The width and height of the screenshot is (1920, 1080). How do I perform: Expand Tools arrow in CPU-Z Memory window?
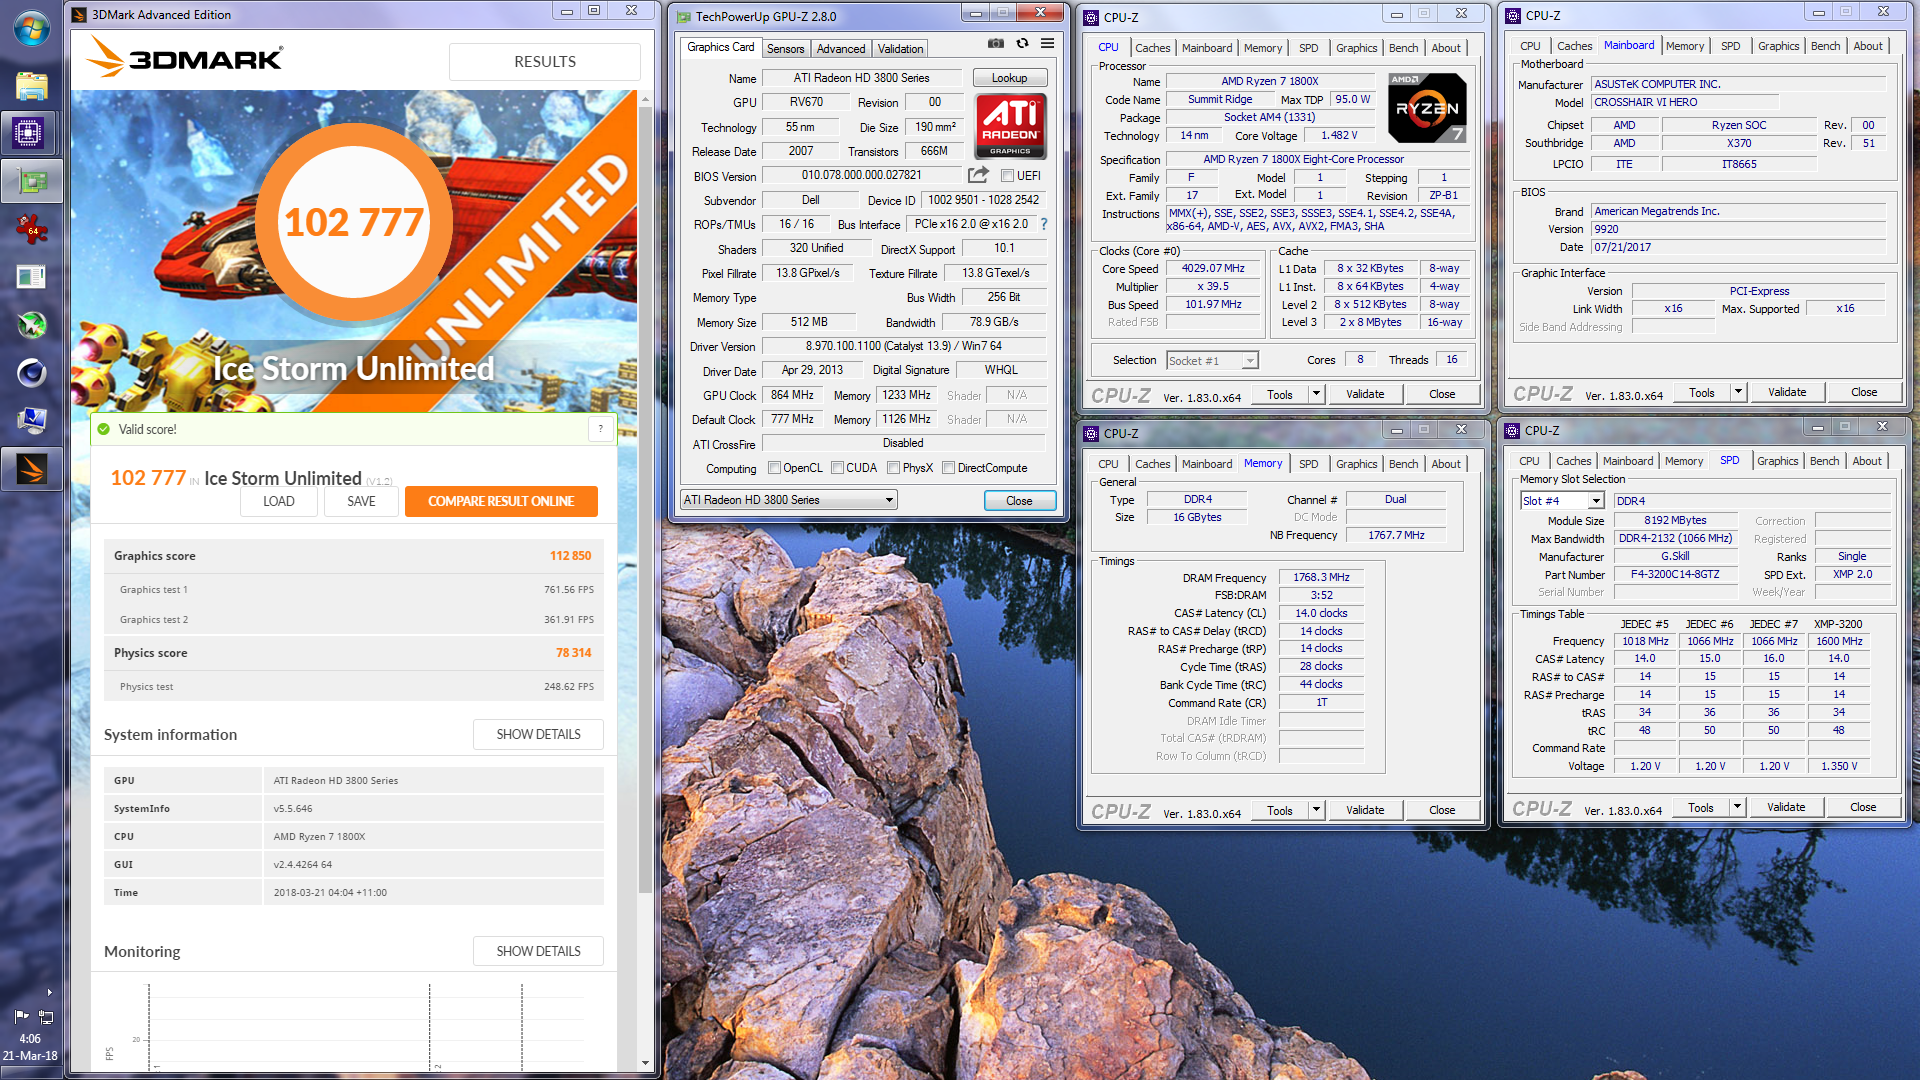1316,810
